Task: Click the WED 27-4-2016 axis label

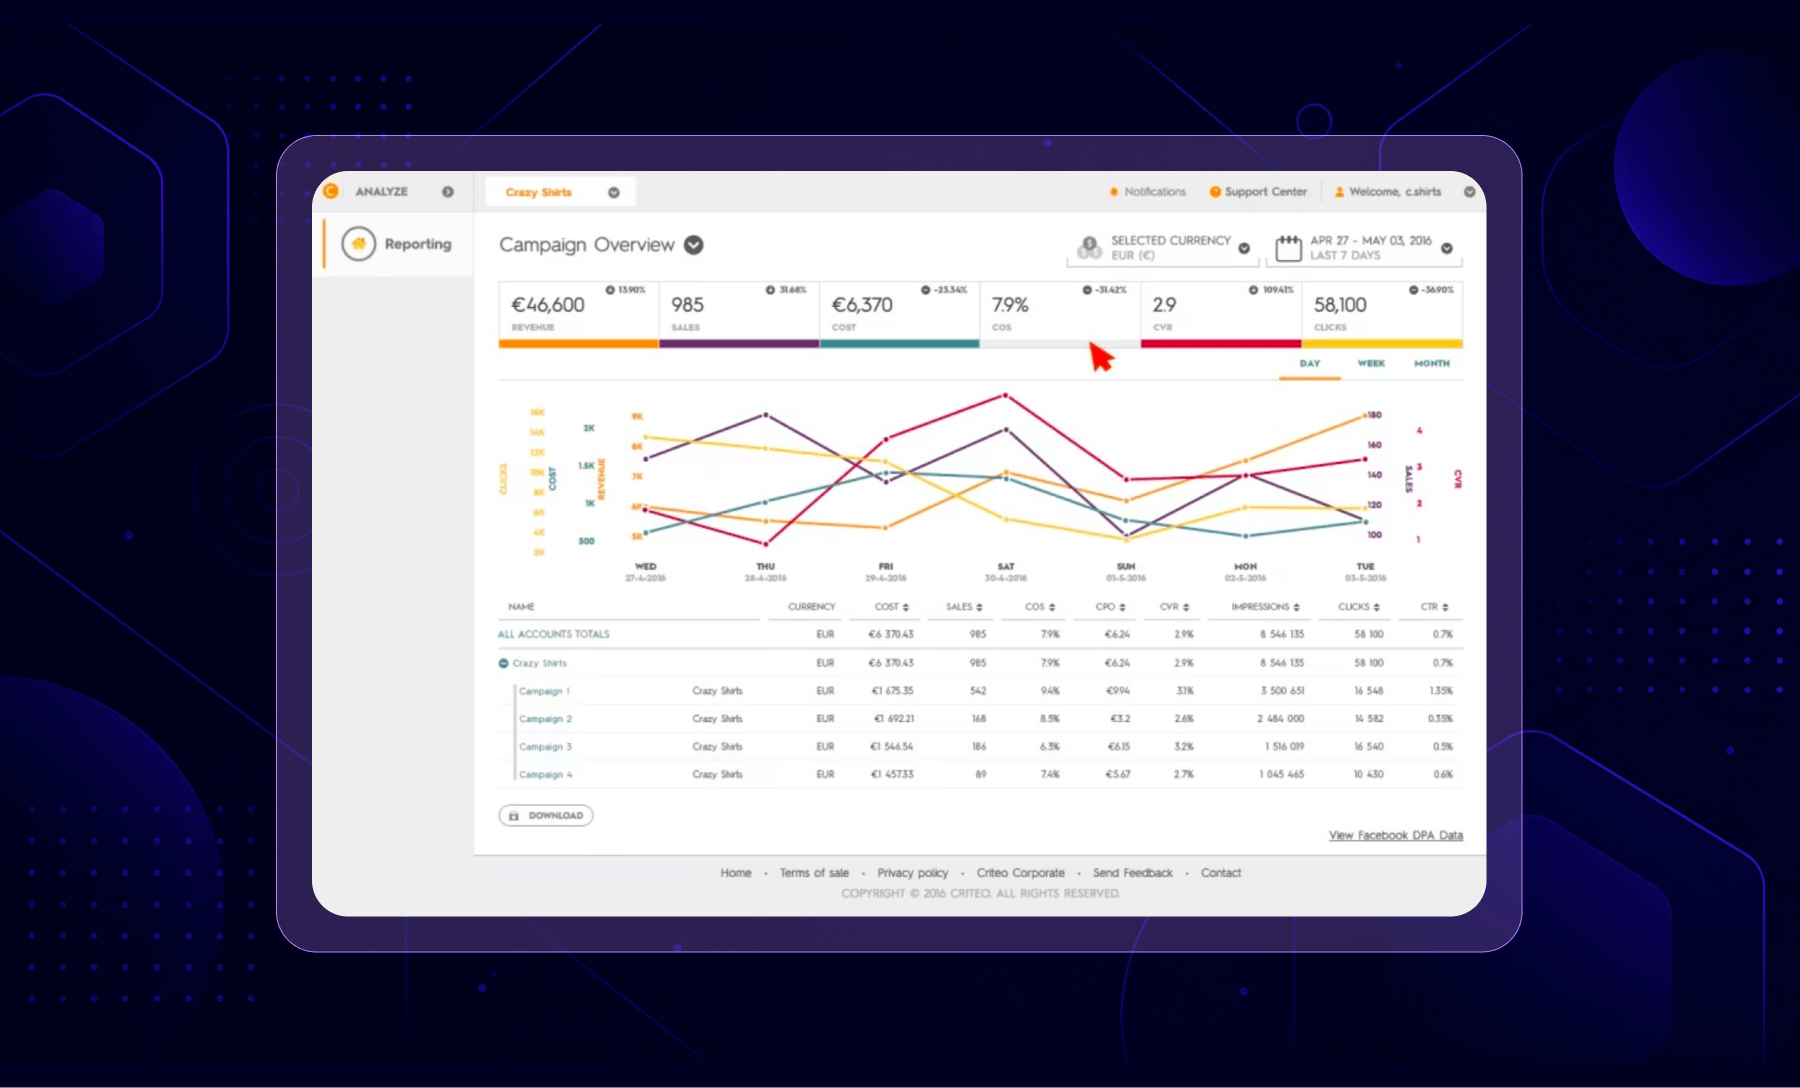Action: [645, 572]
